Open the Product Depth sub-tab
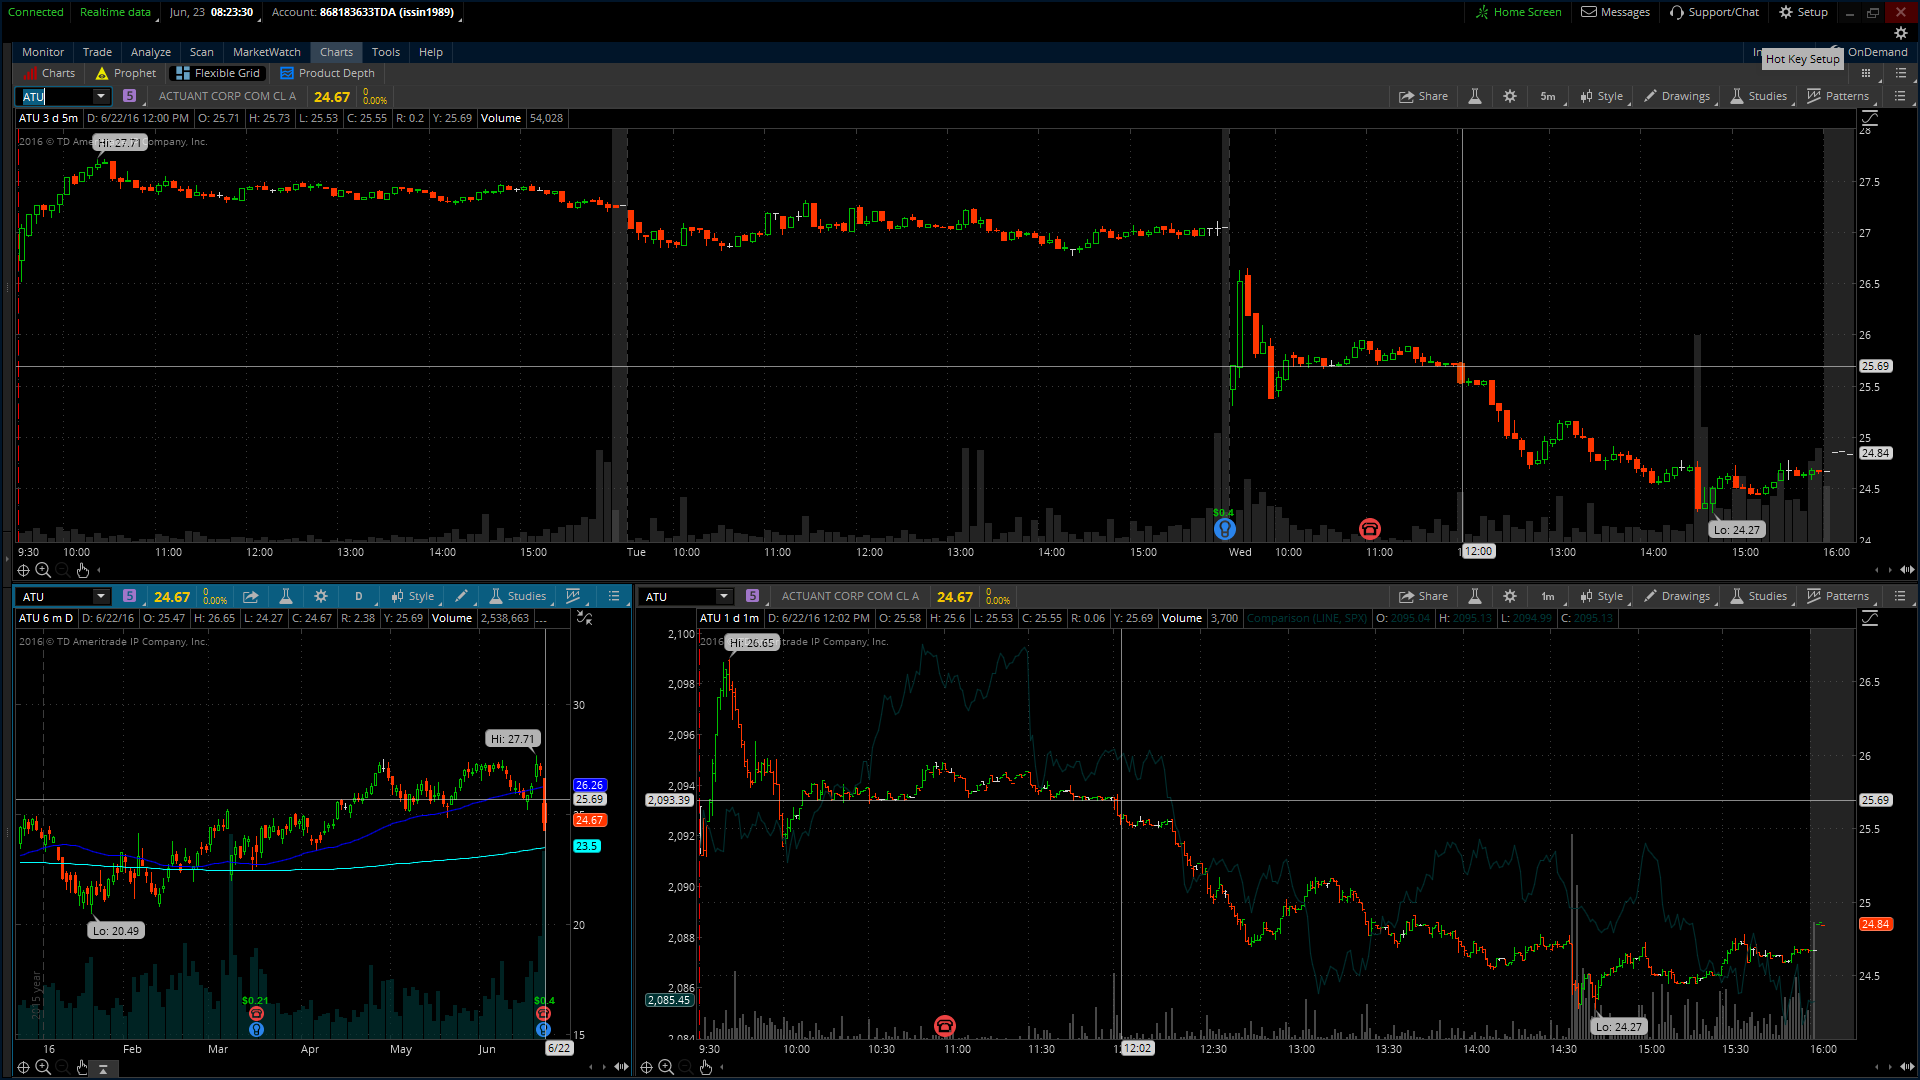The height and width of the screenshot is (1080, 1920). pos(328,73)
